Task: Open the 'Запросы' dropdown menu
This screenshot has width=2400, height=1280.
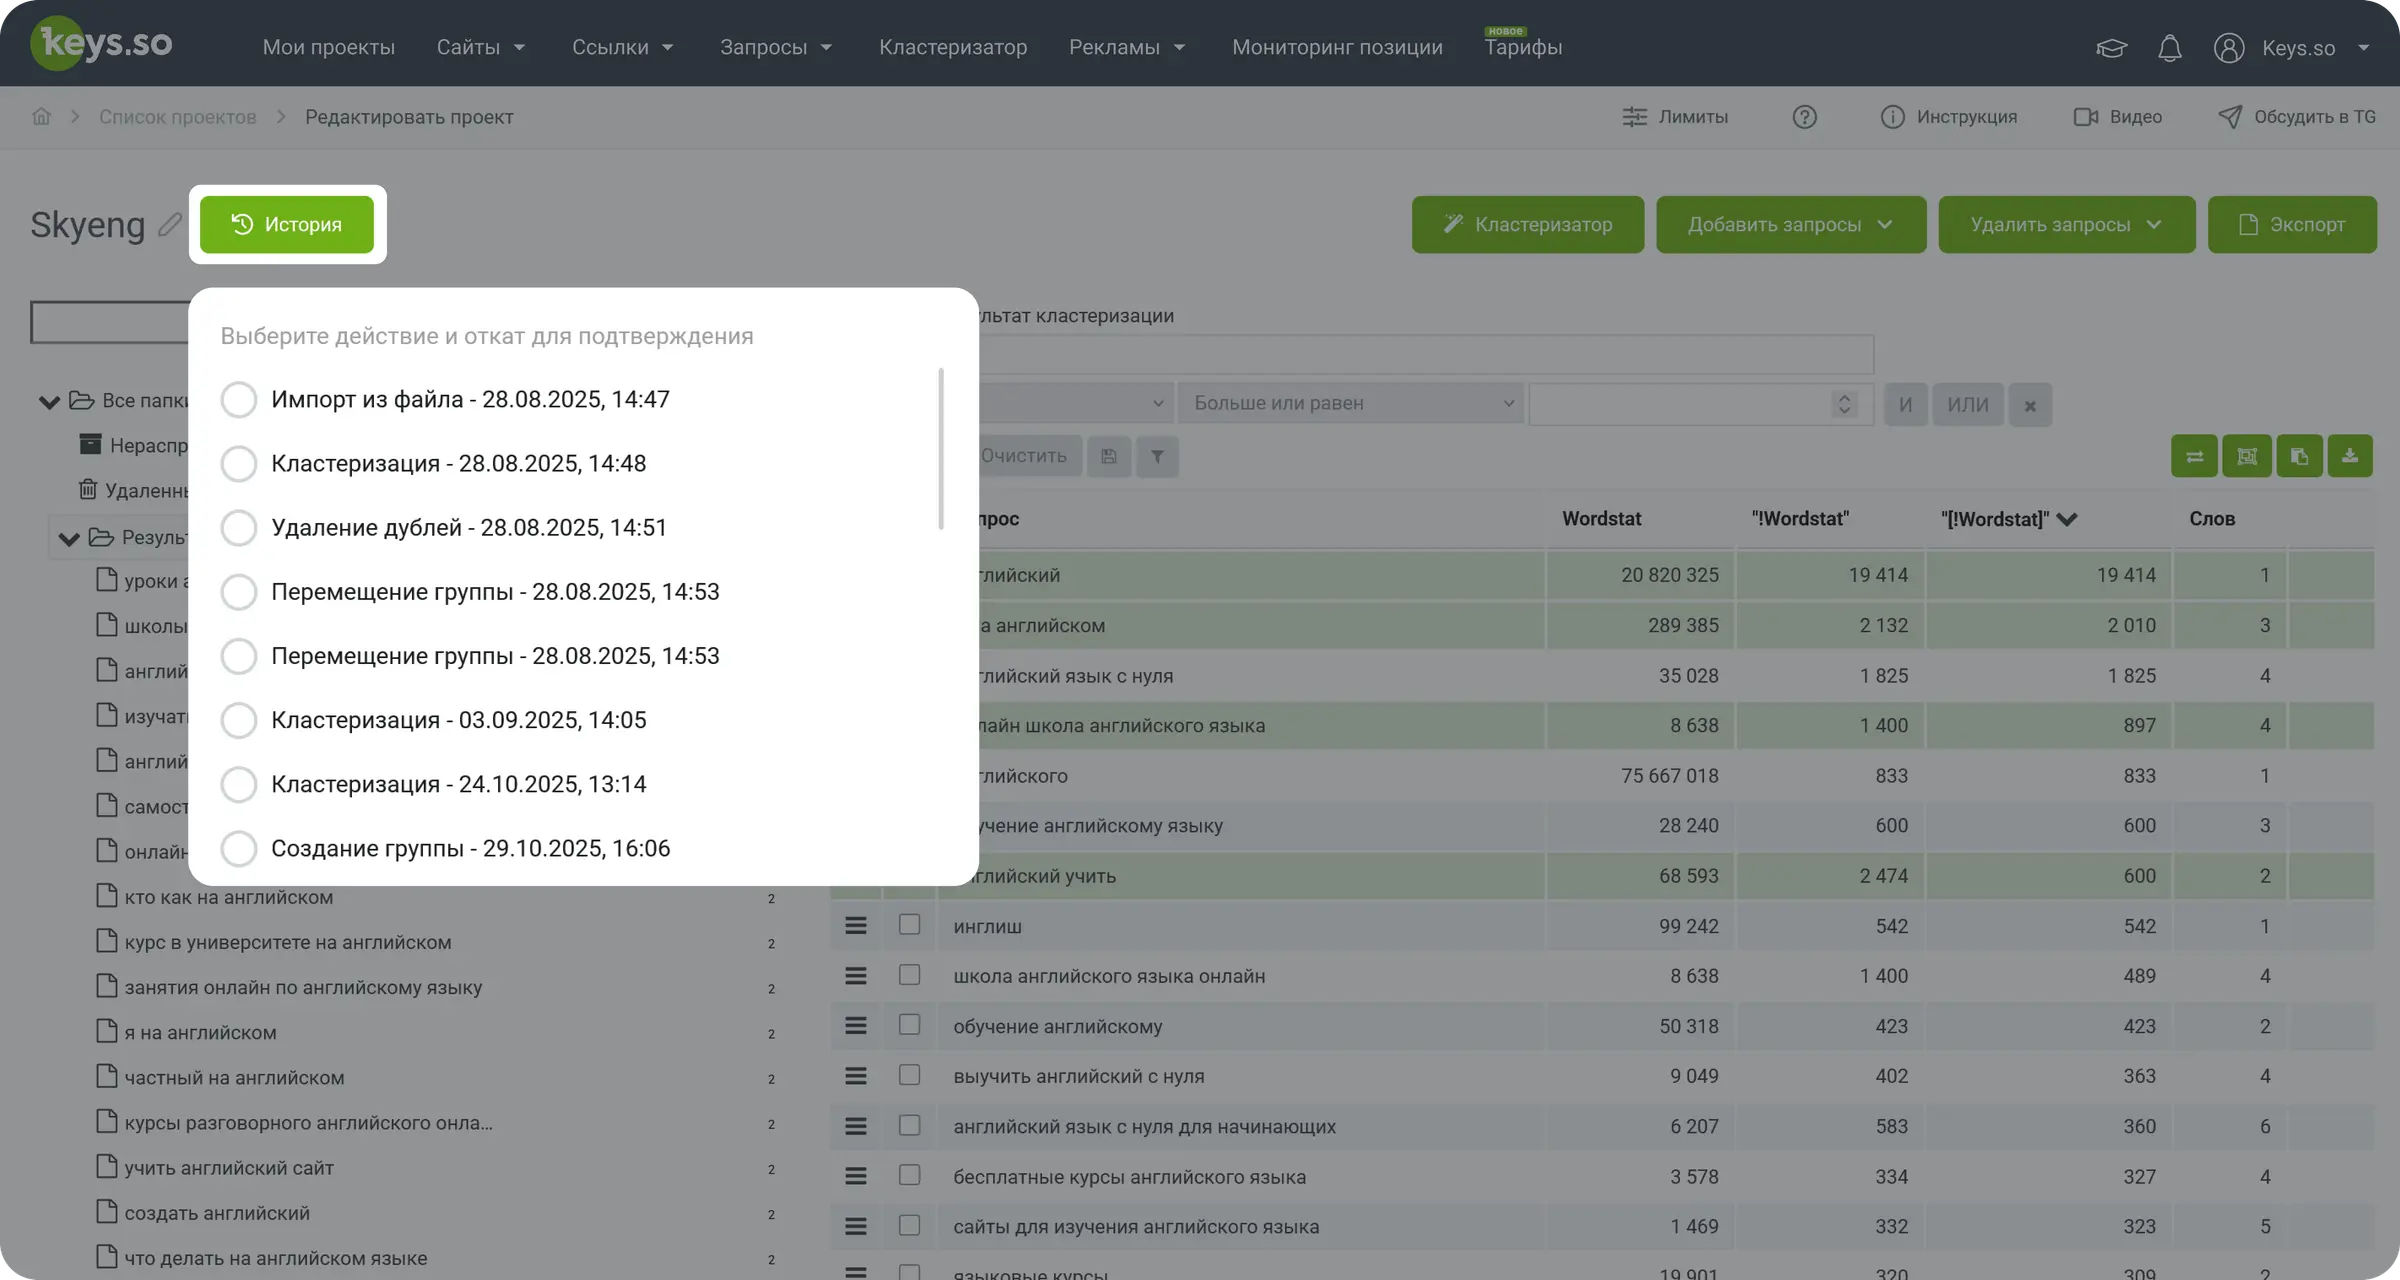Action: (x=776, y=48)
